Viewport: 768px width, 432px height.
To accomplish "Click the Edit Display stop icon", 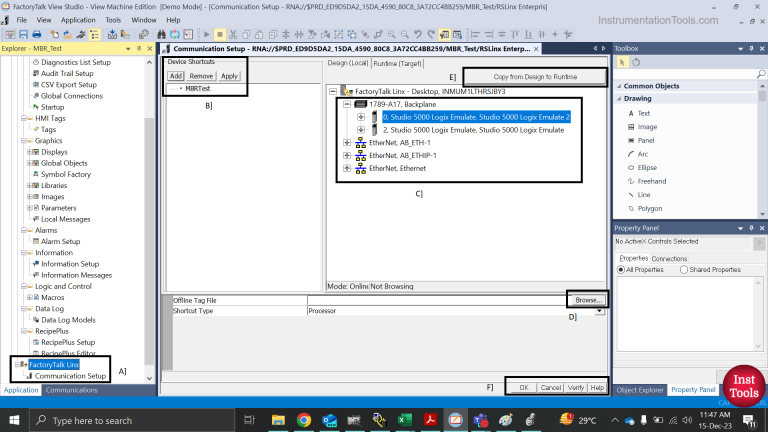I will (220, 34).
